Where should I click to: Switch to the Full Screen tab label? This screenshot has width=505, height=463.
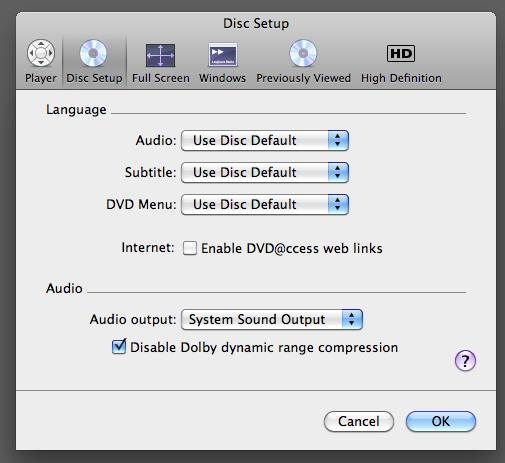161,78
